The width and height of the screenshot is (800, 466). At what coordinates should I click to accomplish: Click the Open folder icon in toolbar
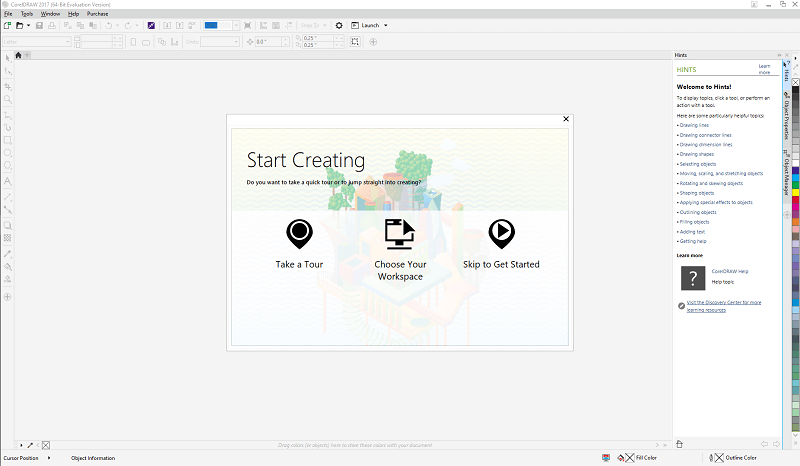19,25
